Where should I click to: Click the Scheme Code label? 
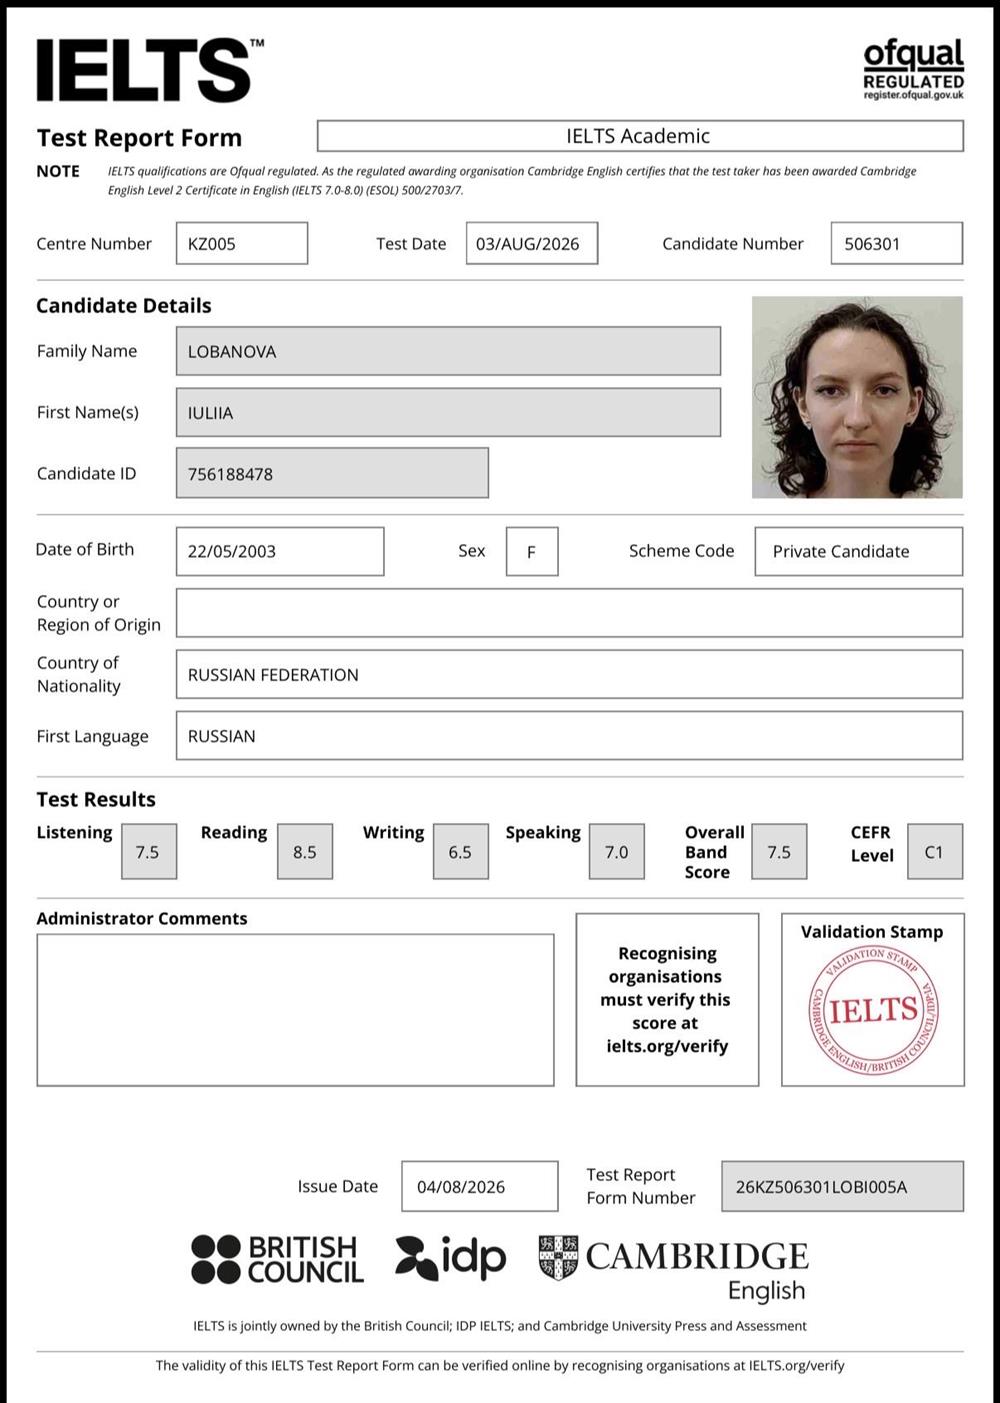coord(681,551)
